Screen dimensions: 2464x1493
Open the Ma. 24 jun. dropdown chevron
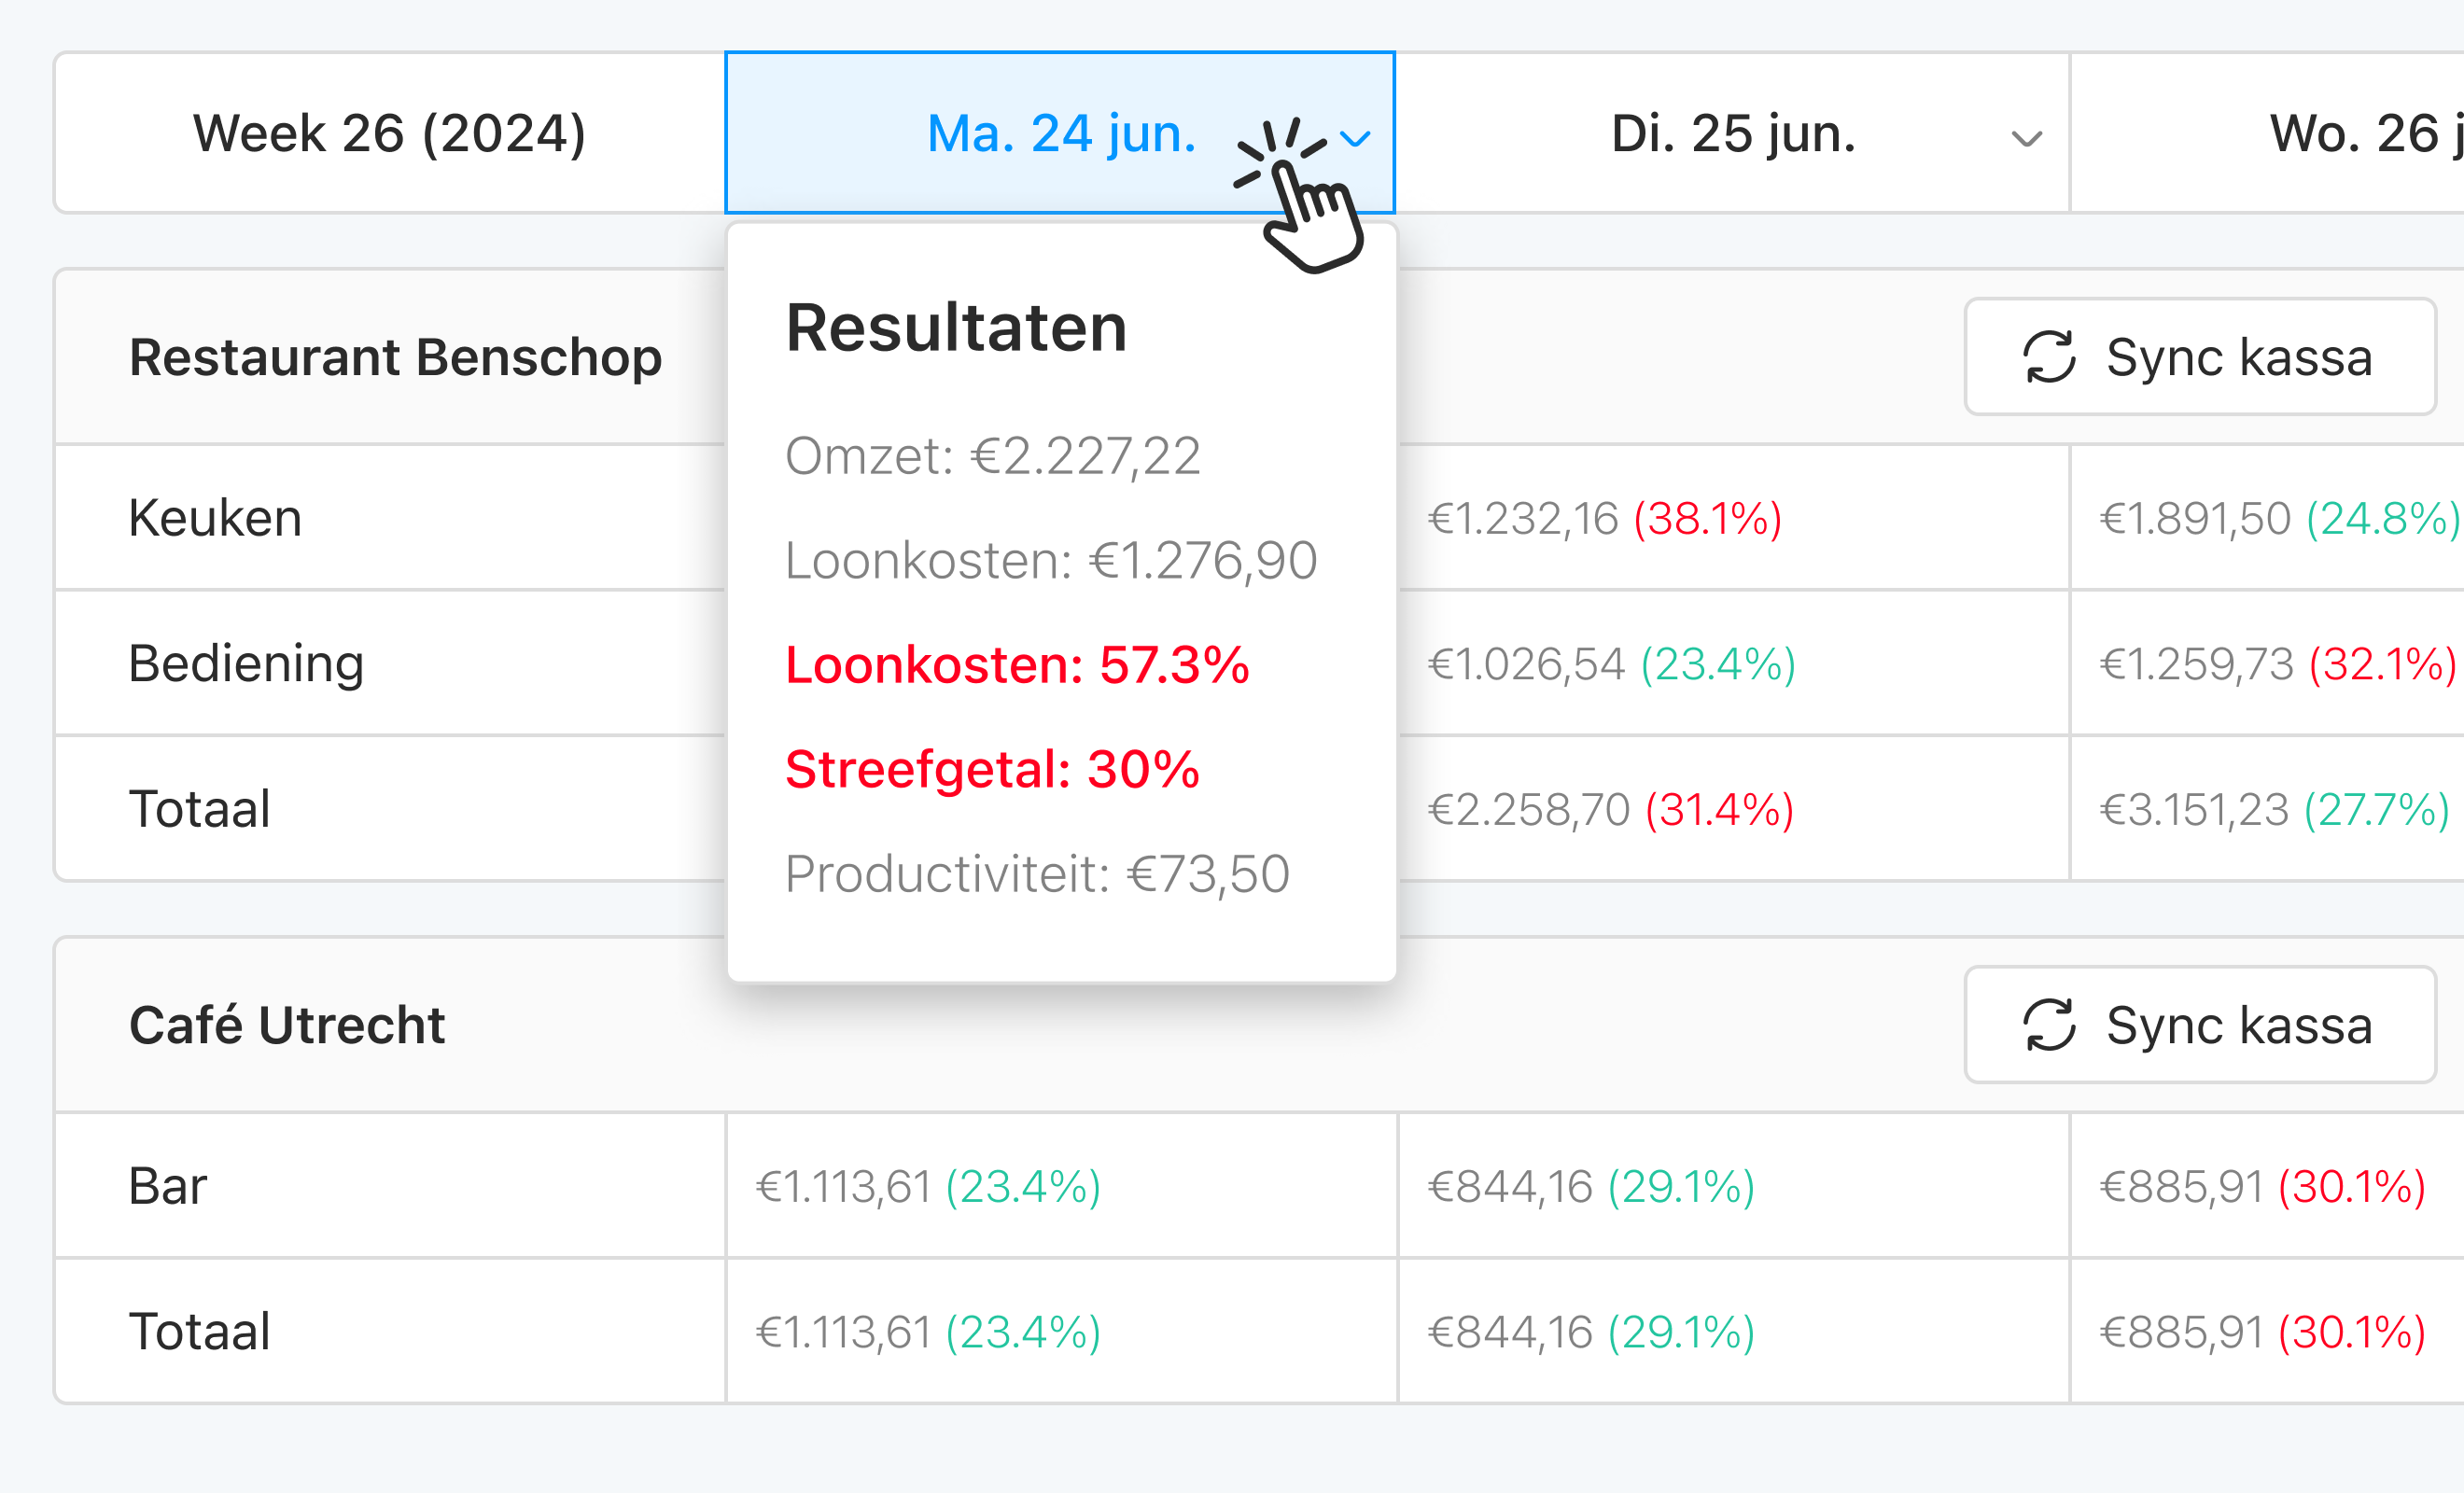pyautogui.click(x=1355, y=138)
